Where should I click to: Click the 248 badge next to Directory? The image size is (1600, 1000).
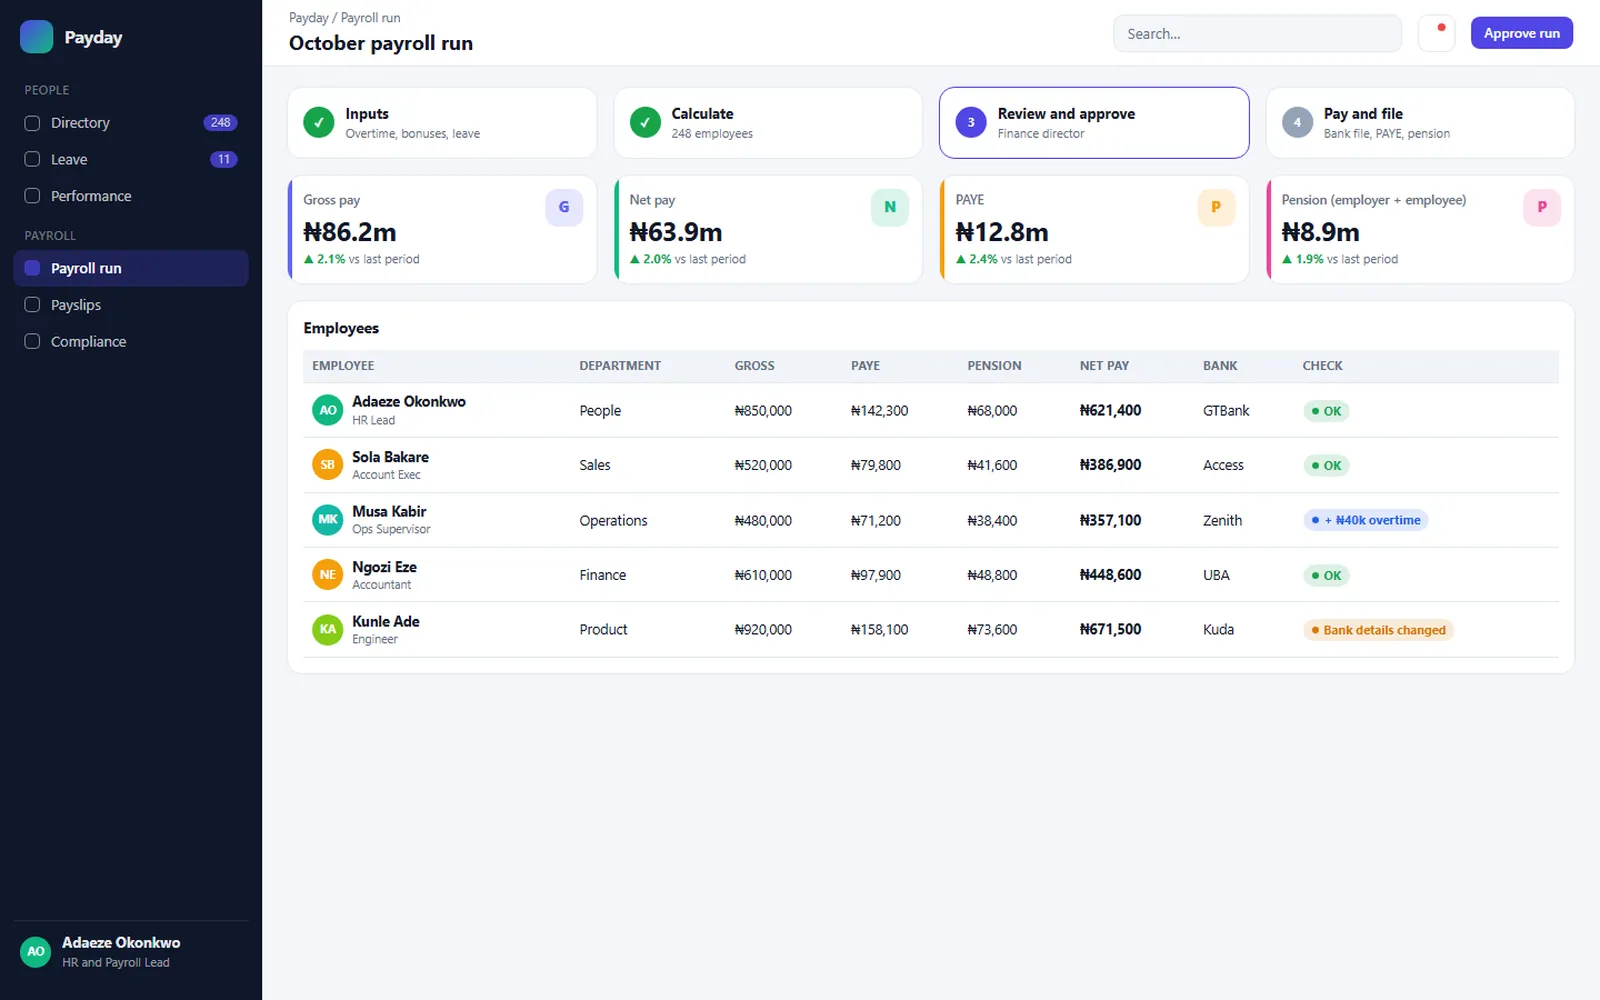[x=220, y=123]
